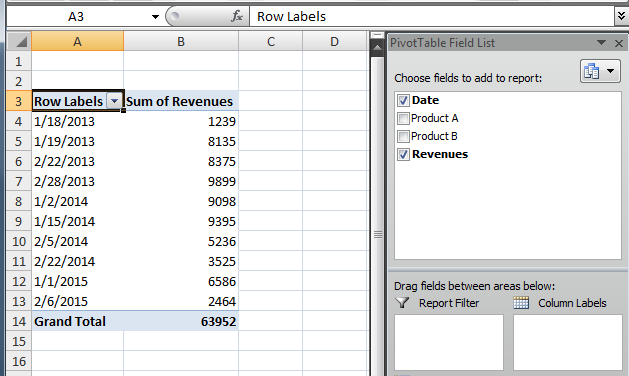
Task: Click the vertical split handle above the scrollbar
Action: pyautogui.click(x=377, y=36)
